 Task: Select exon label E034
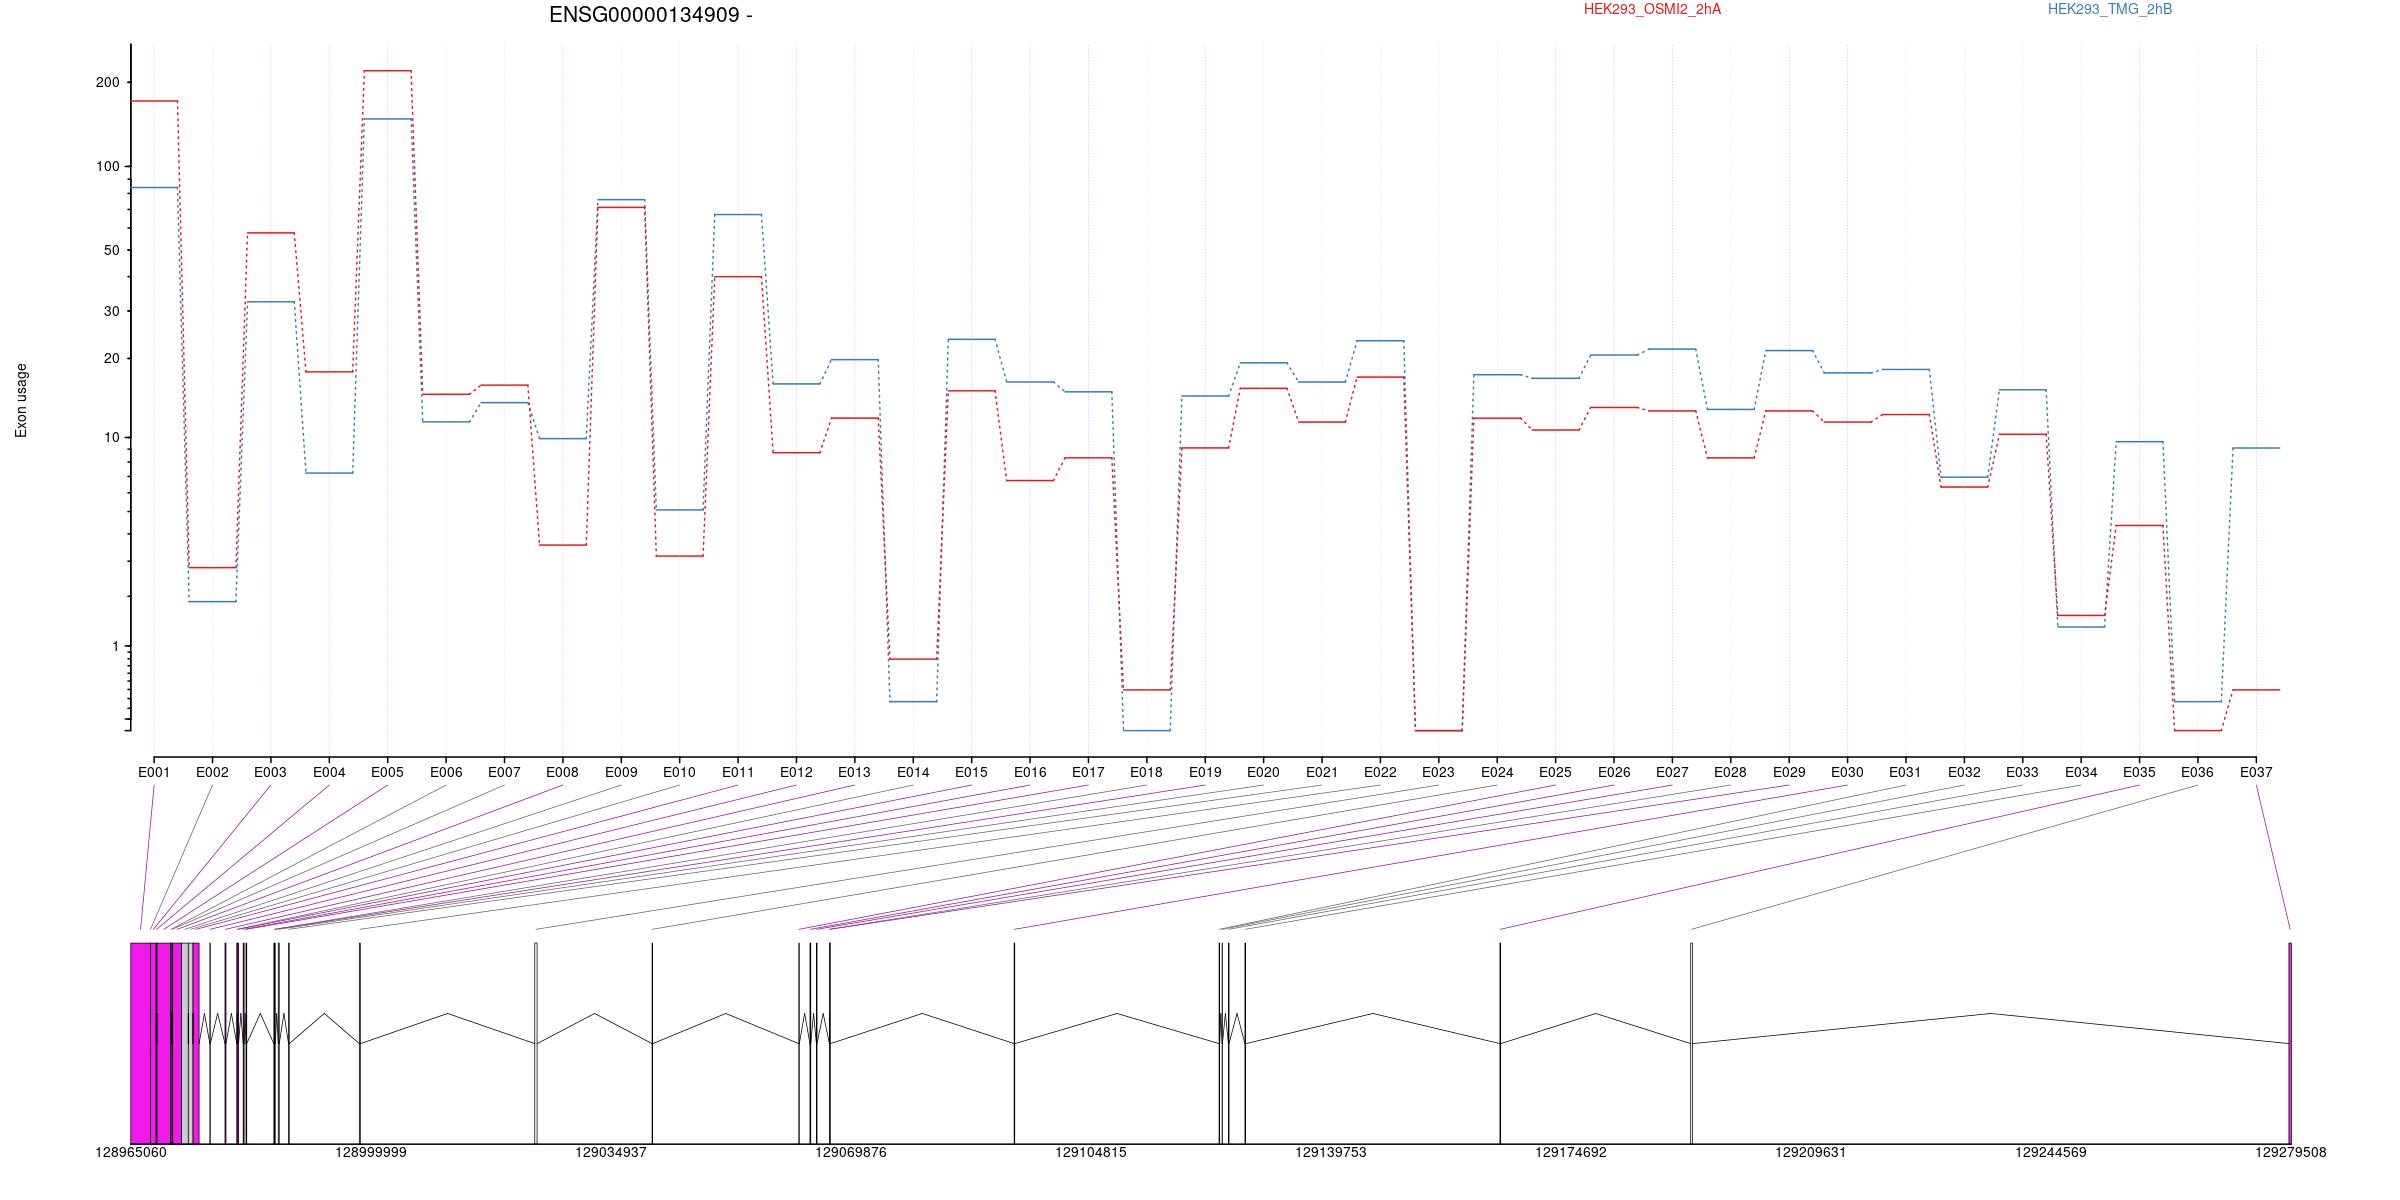pyautogui.click(x=2081, y=772)
